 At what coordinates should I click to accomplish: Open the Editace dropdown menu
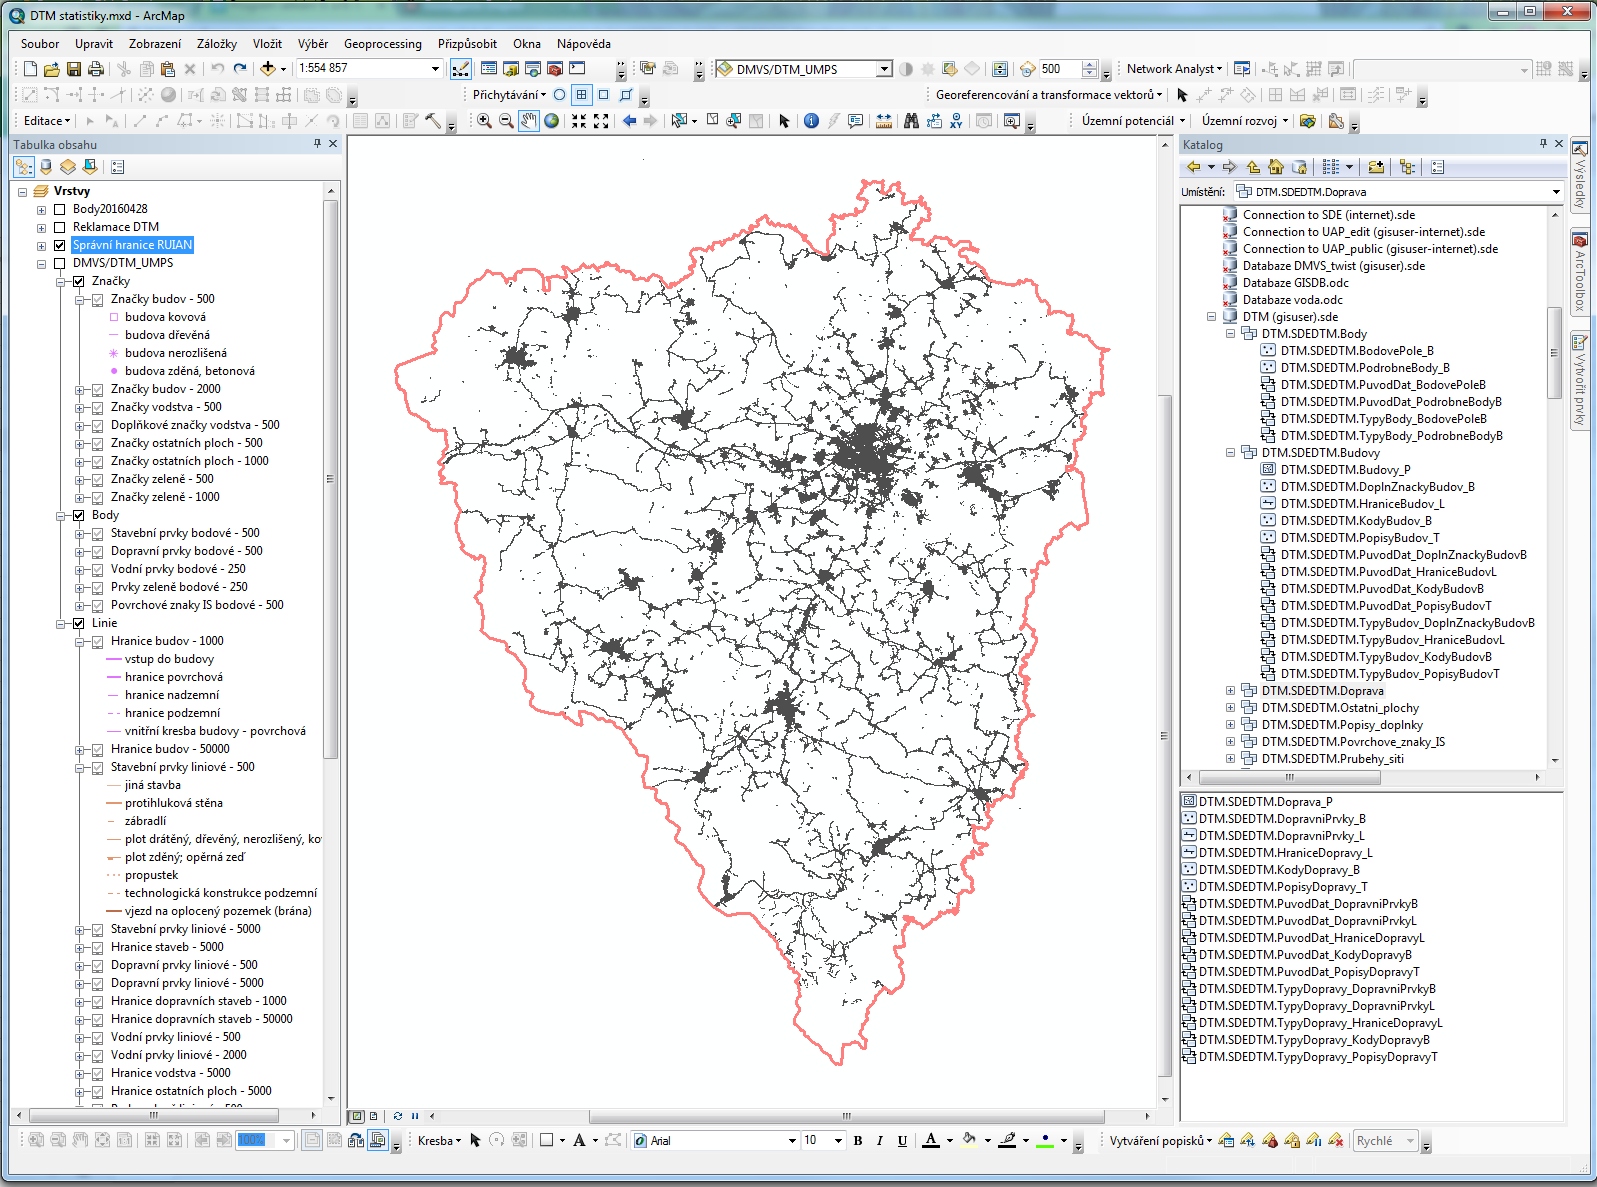tap(47, 121)
